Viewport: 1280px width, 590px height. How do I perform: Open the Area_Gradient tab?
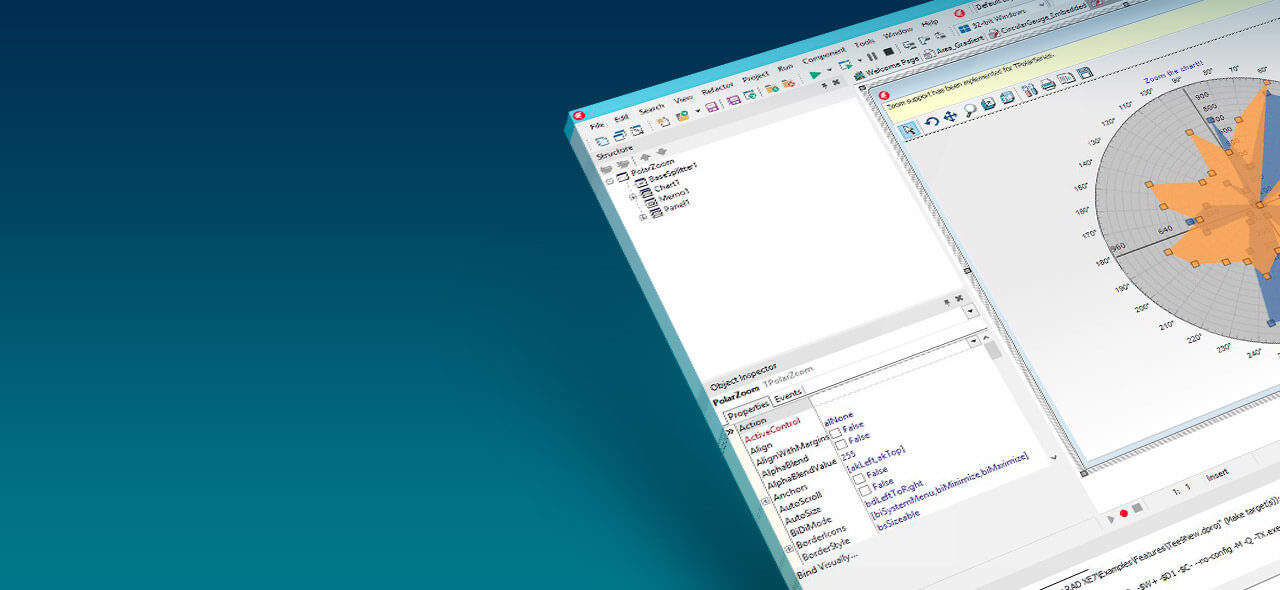(953, 47)
